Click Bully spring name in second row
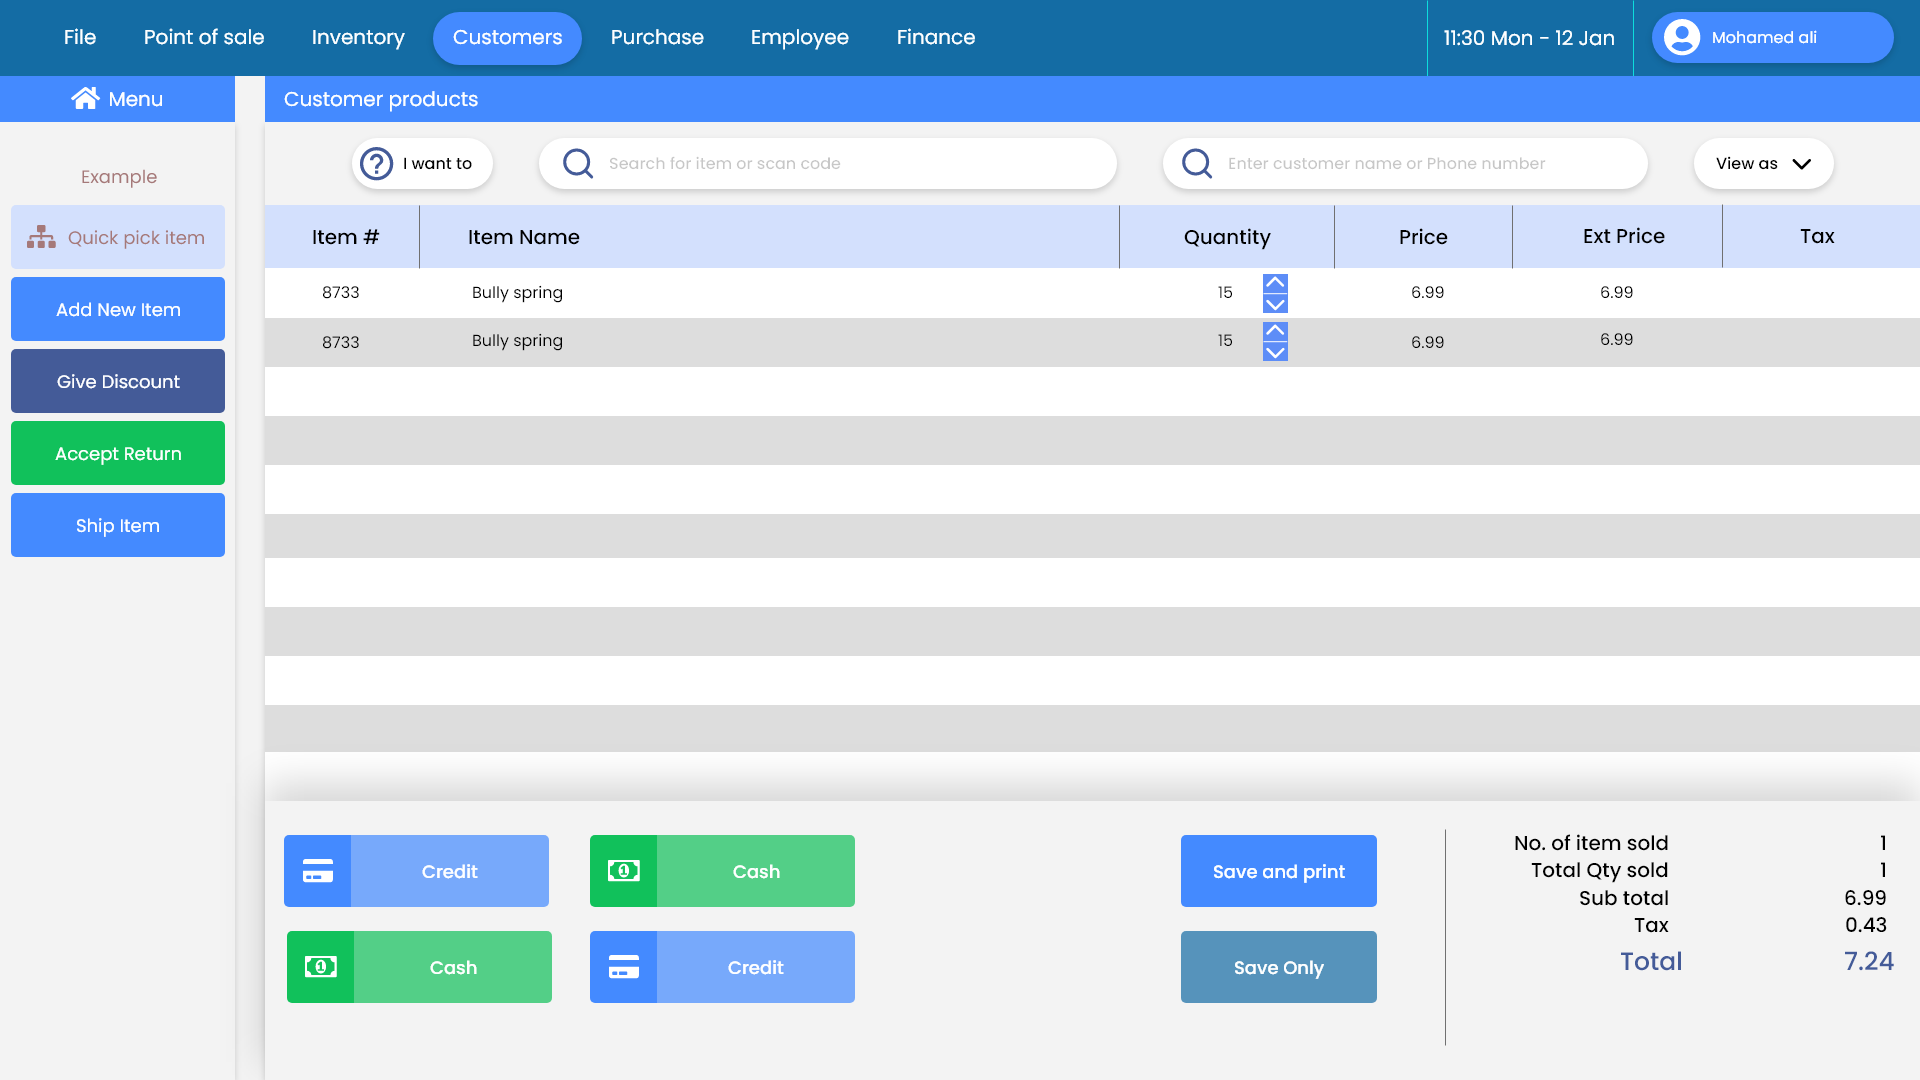 click(517, 341)
